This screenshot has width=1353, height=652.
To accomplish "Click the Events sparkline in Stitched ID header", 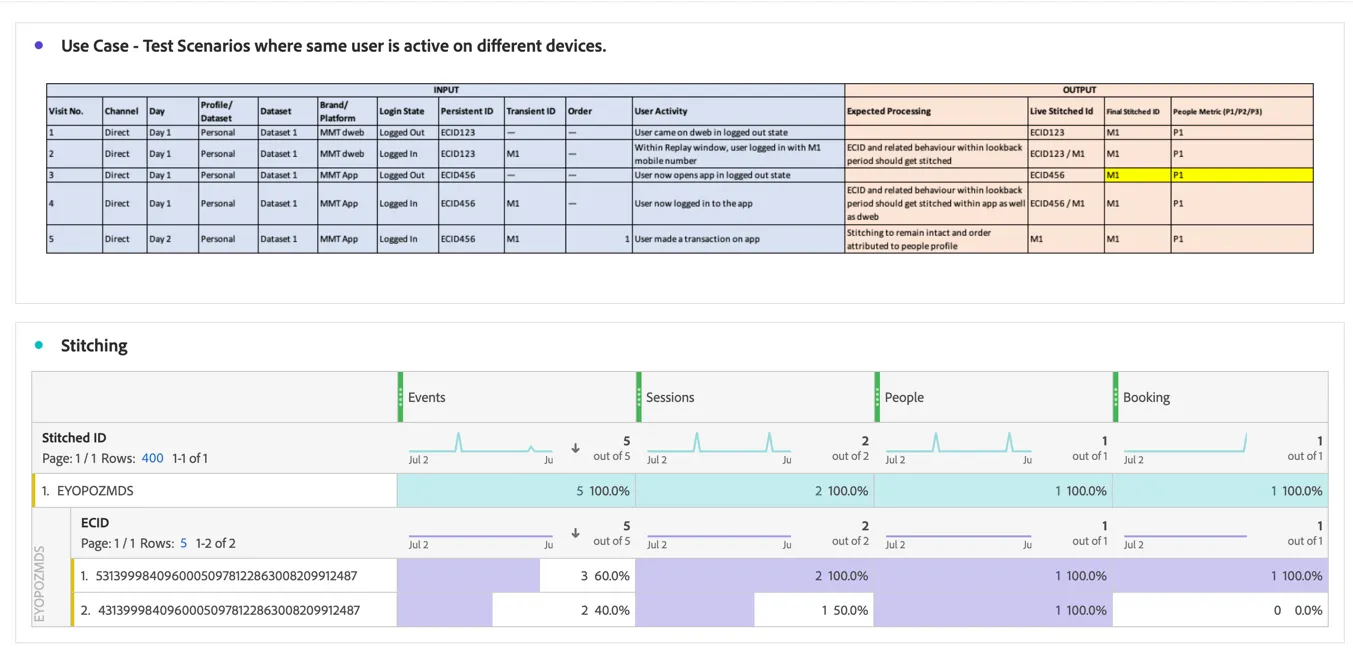I will tap(481, 442).
